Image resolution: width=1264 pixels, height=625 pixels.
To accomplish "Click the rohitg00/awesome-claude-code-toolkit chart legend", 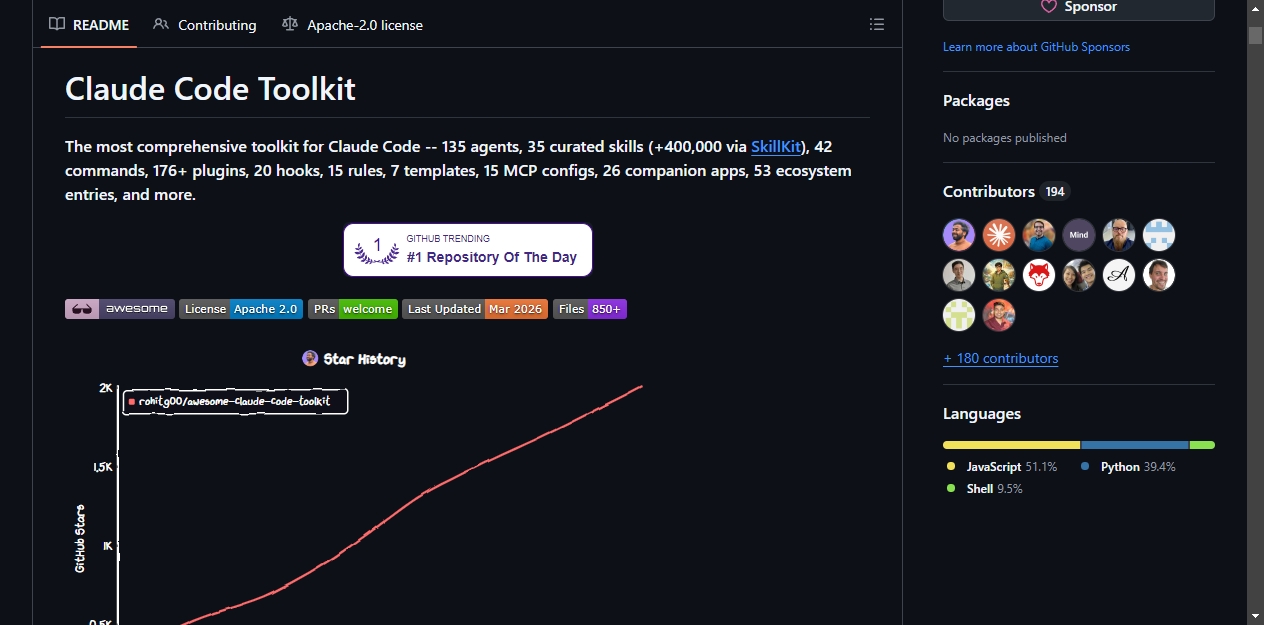I will [x=236, y=402].
